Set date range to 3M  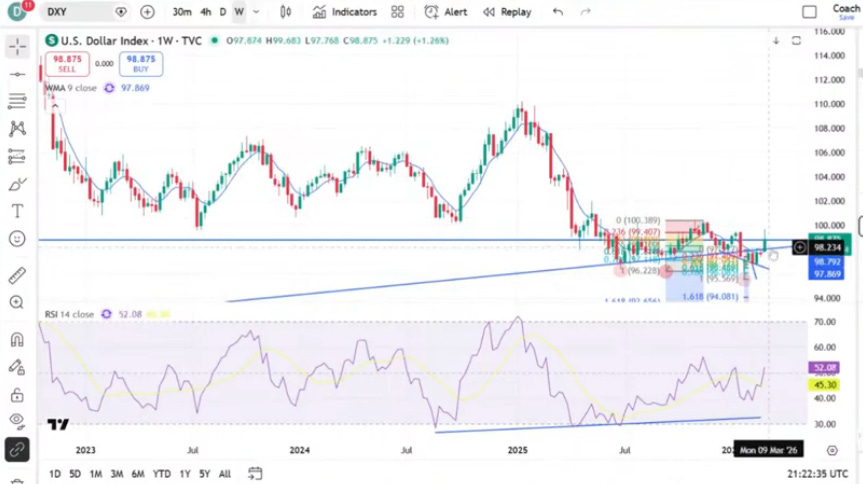117,474
